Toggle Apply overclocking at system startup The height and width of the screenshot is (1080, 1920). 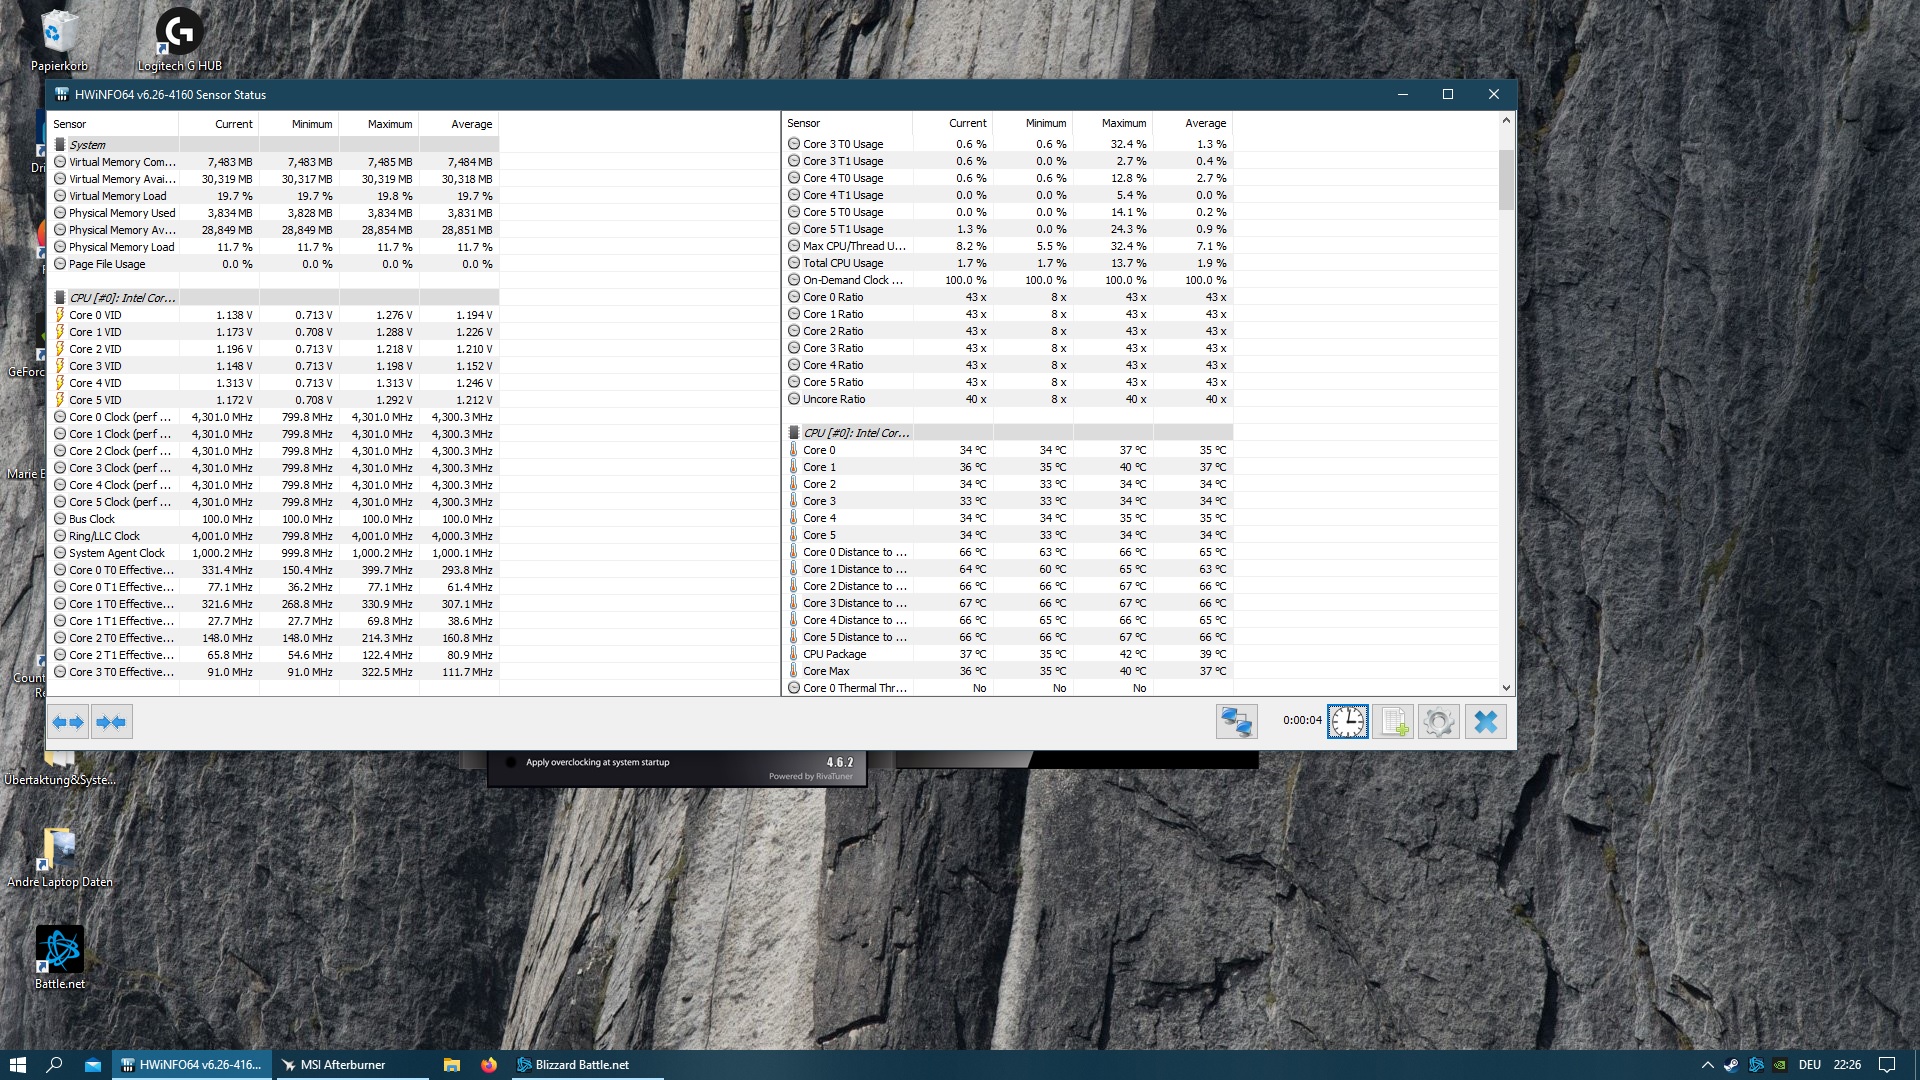point(511,762)
